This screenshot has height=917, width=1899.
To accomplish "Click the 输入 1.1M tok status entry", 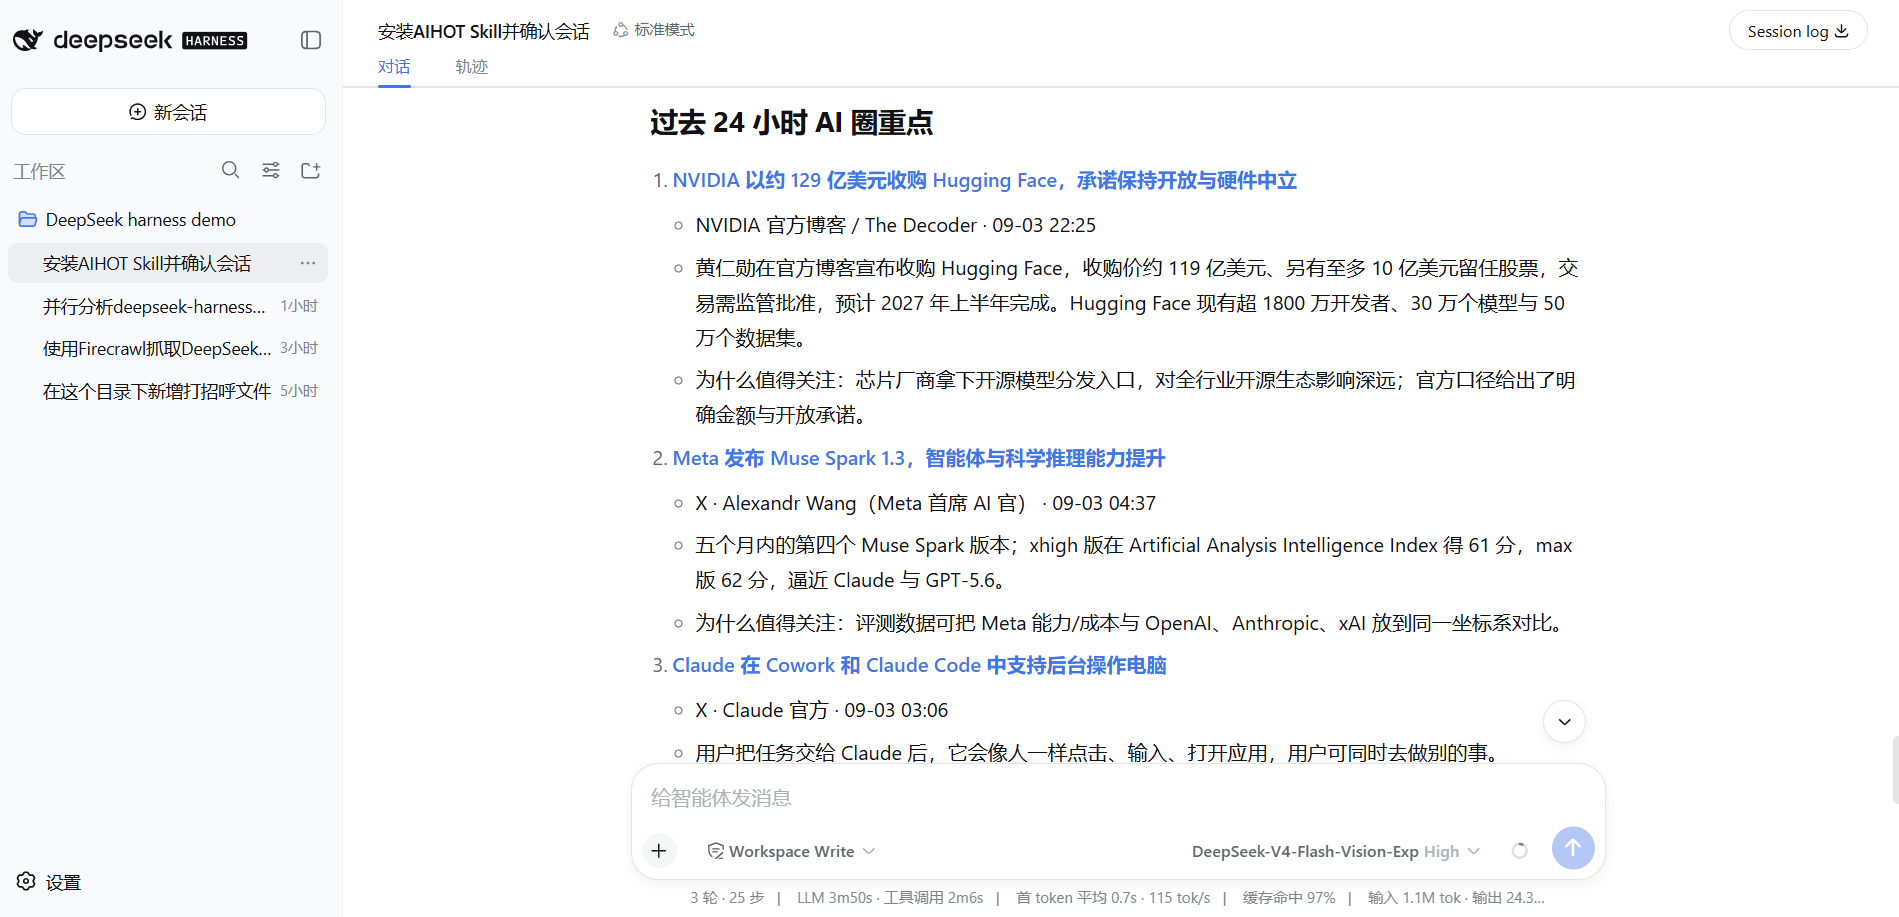I will pos(1456,898).
